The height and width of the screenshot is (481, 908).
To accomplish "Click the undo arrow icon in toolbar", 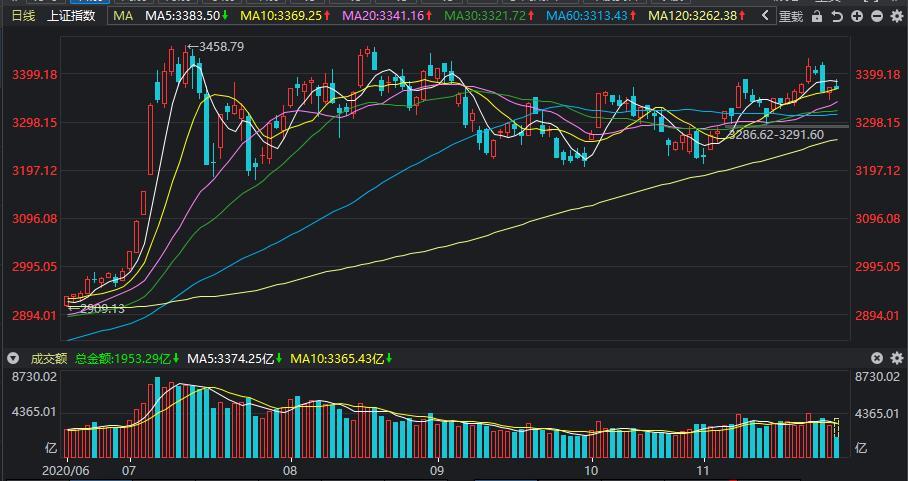I will (837, 17).
